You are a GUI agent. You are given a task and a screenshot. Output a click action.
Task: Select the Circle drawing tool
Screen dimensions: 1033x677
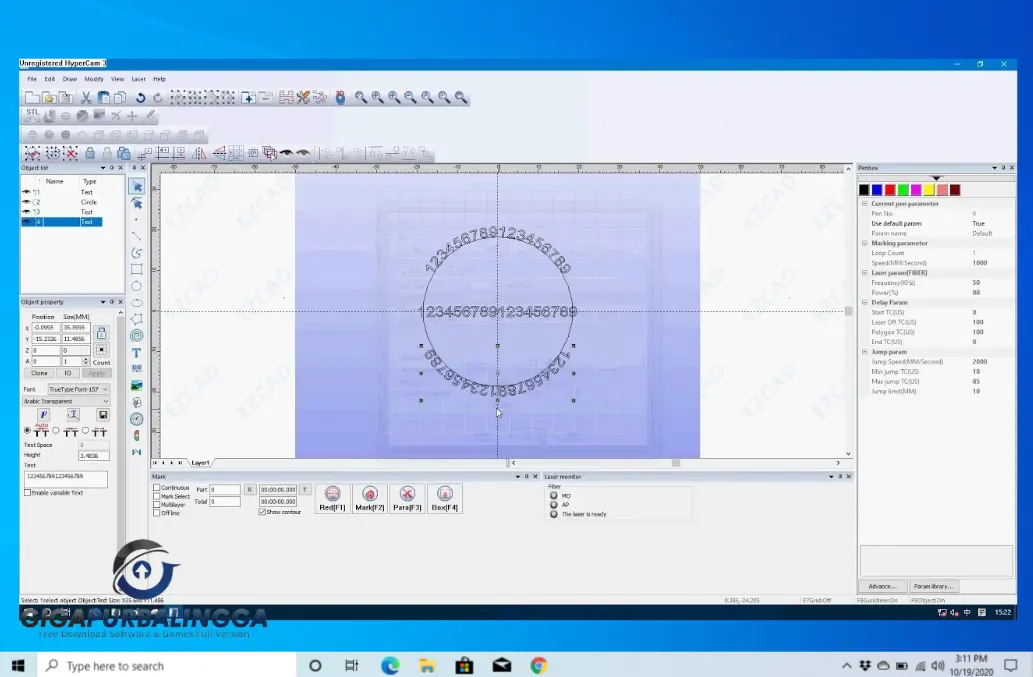click(136, 286)
